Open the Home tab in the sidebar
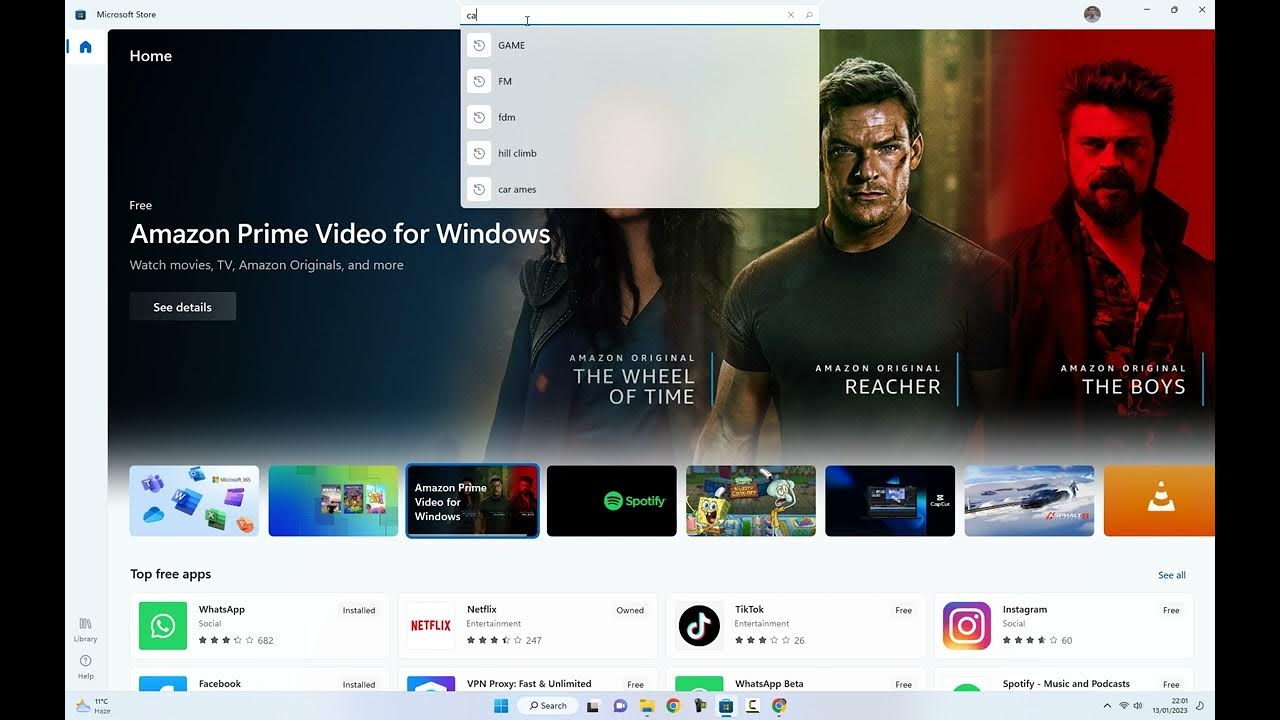This screenshot has height=720, width=1280. pyautogui.click(x=85, y=47)
